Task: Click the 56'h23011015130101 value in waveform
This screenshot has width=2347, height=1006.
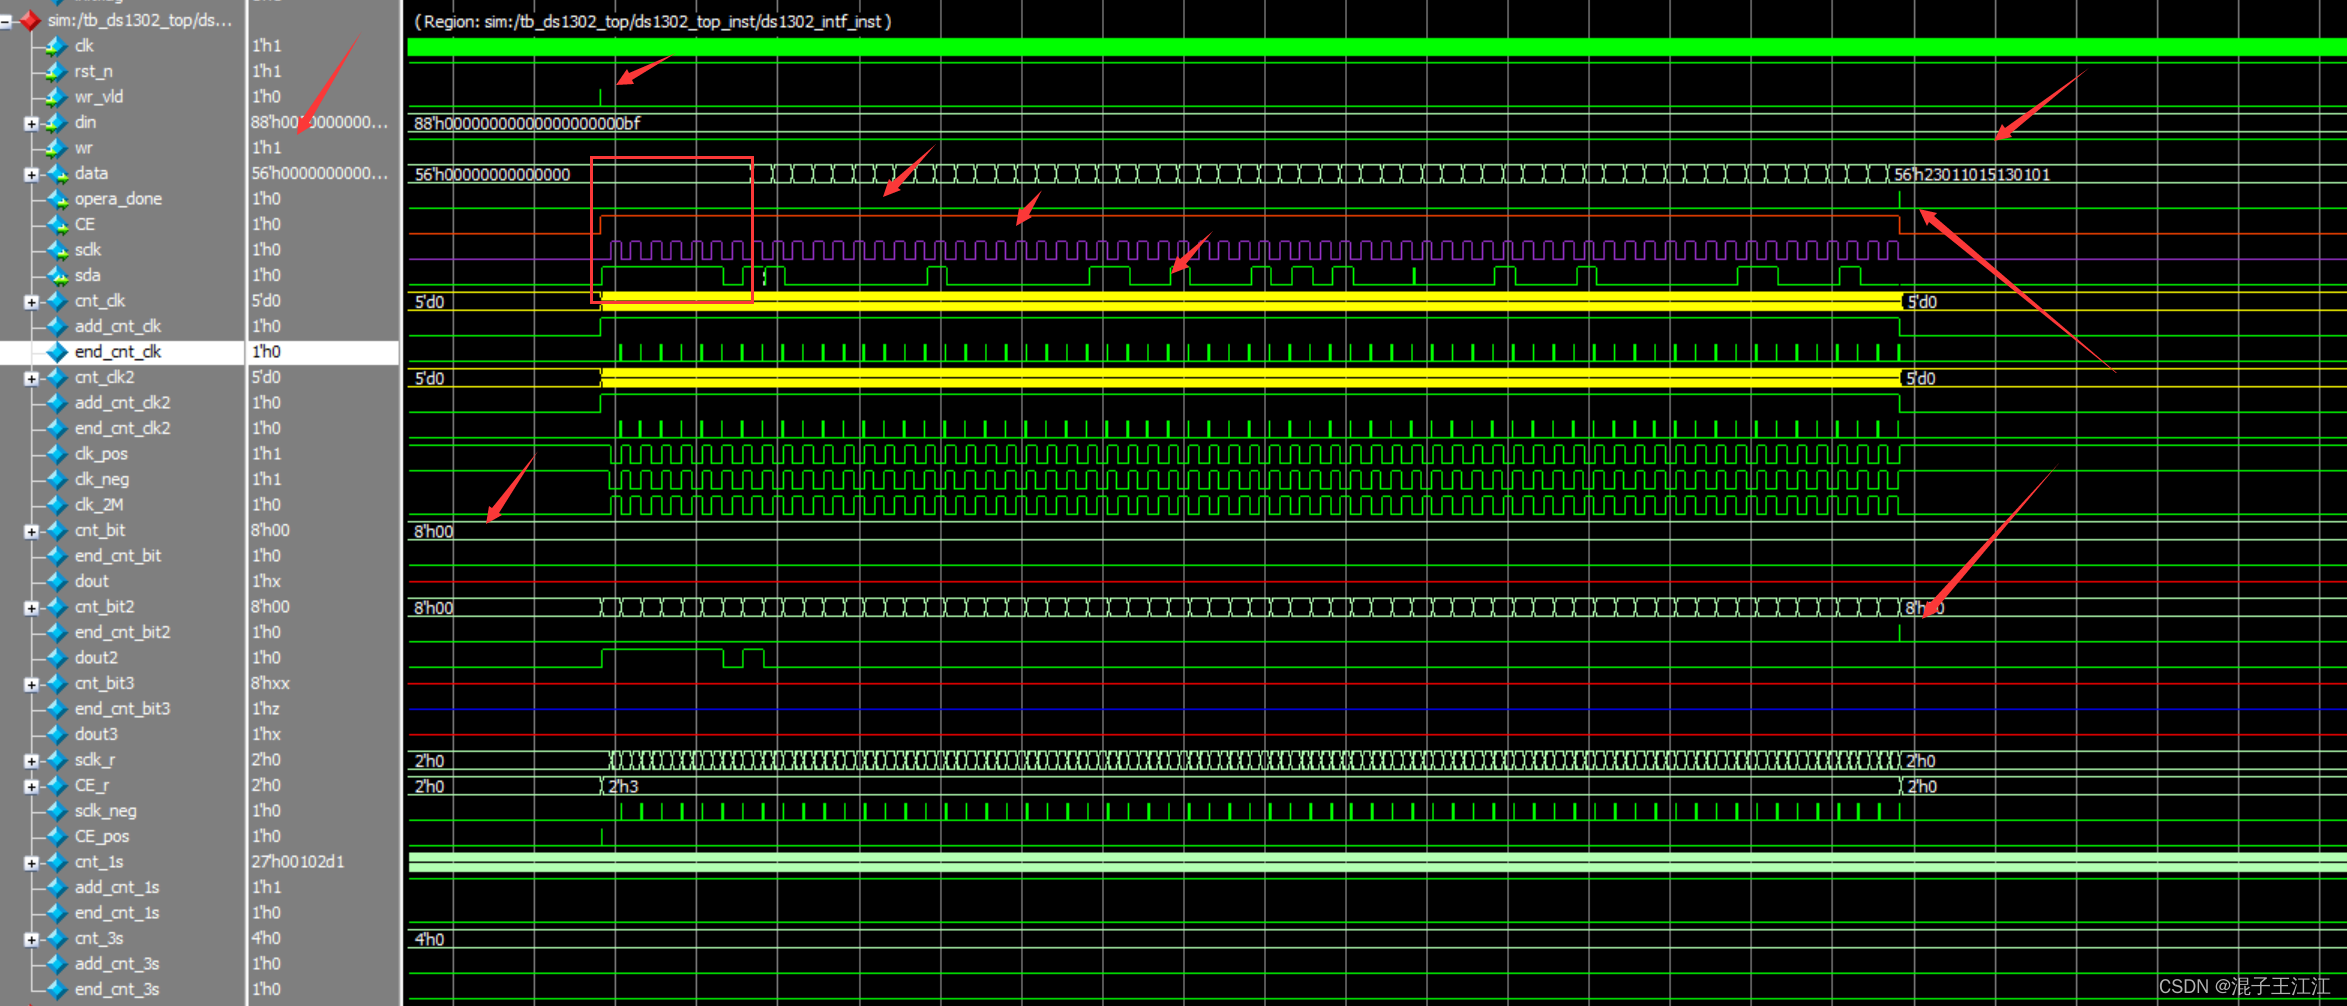Action: [x=1972, y=173]
